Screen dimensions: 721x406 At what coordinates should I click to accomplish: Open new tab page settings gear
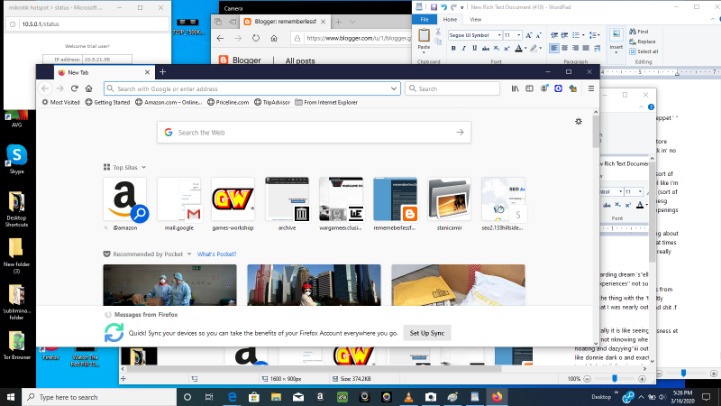tap(578, 121)
